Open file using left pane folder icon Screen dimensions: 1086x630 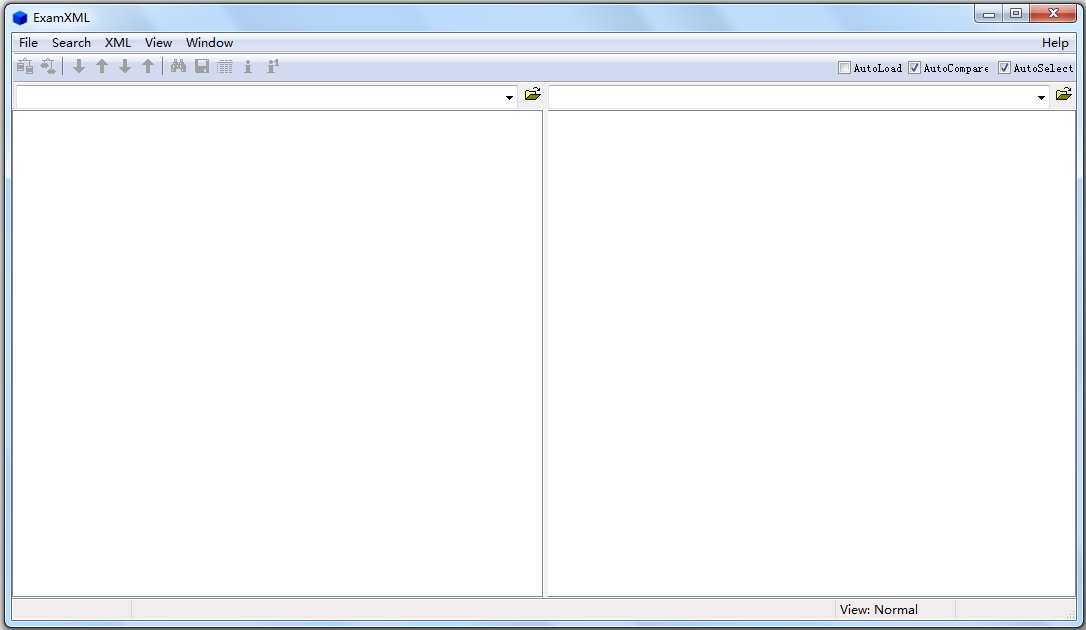(533, 94)
